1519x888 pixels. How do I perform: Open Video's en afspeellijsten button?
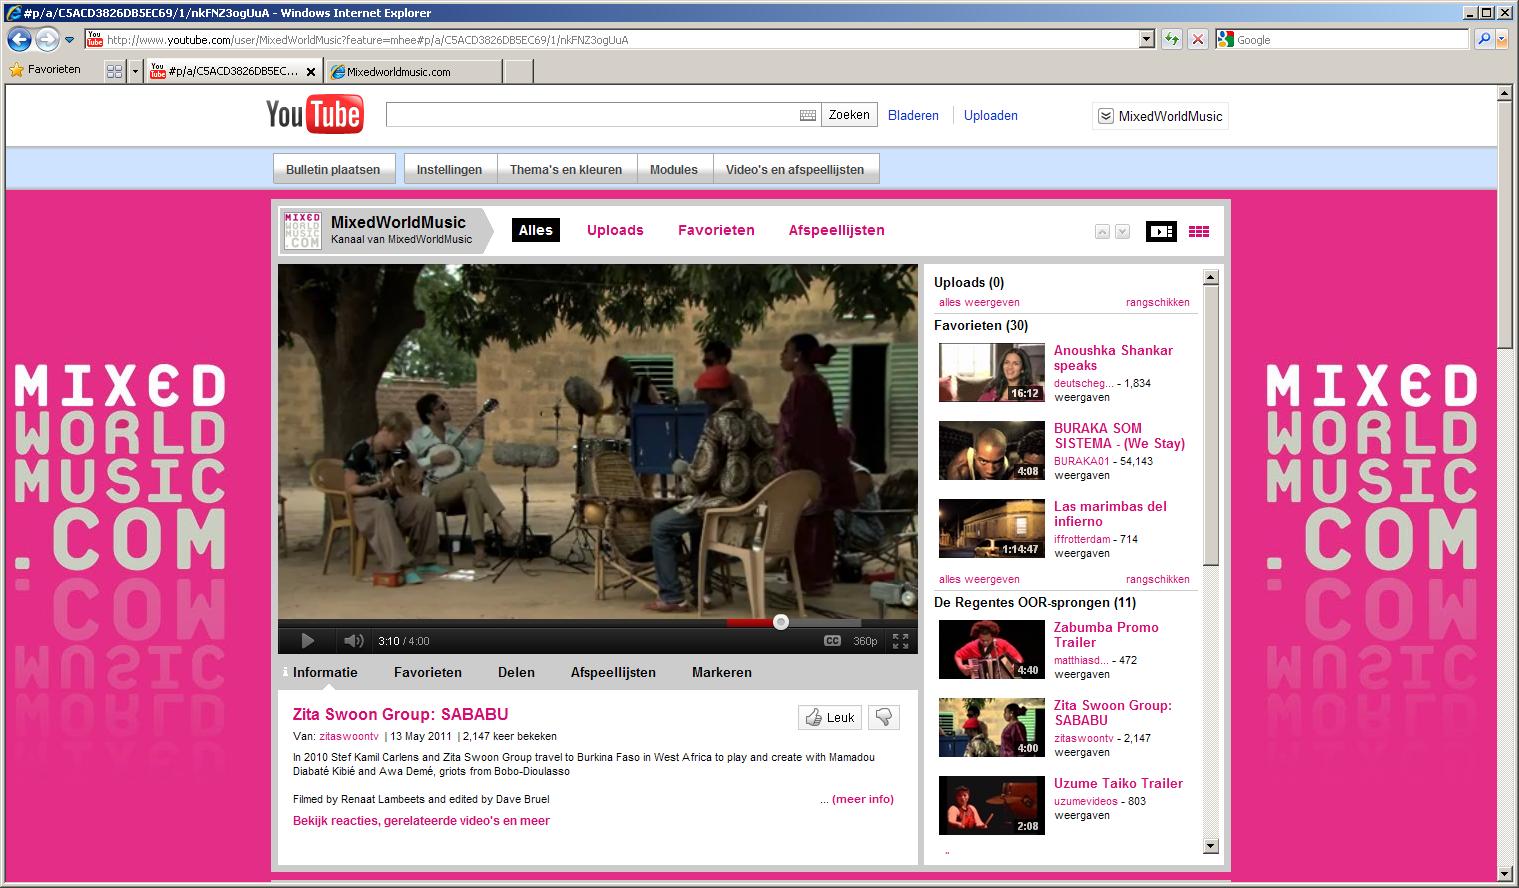pos(795,169)
